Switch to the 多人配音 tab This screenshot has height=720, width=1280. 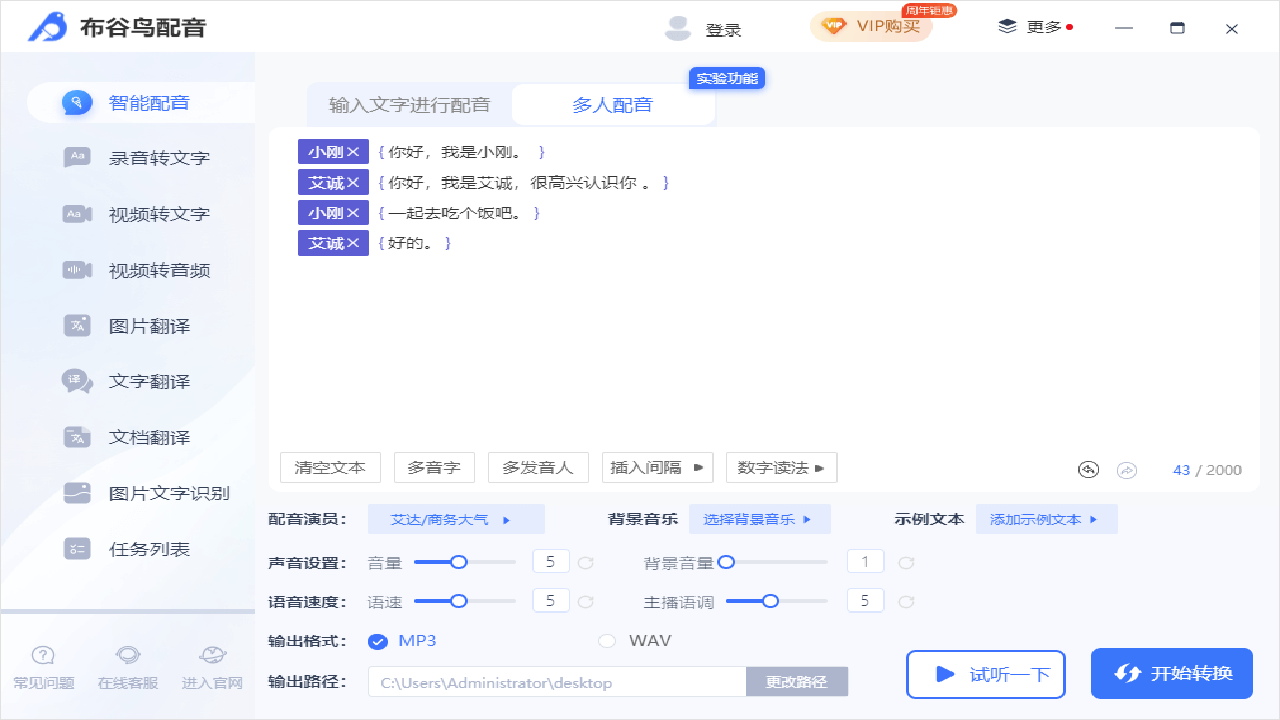pyautogui.click(x=613, y=103)
